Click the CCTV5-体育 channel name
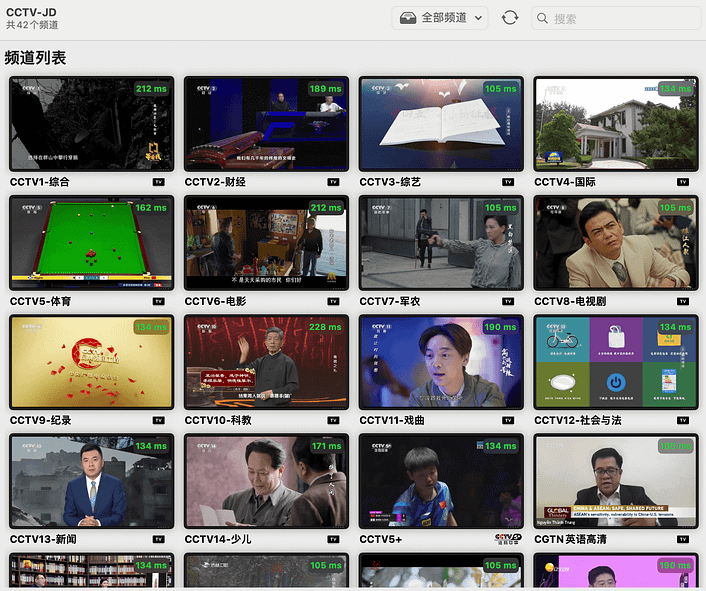Screen dimensions: 706x591 click(x=41, y=301)
